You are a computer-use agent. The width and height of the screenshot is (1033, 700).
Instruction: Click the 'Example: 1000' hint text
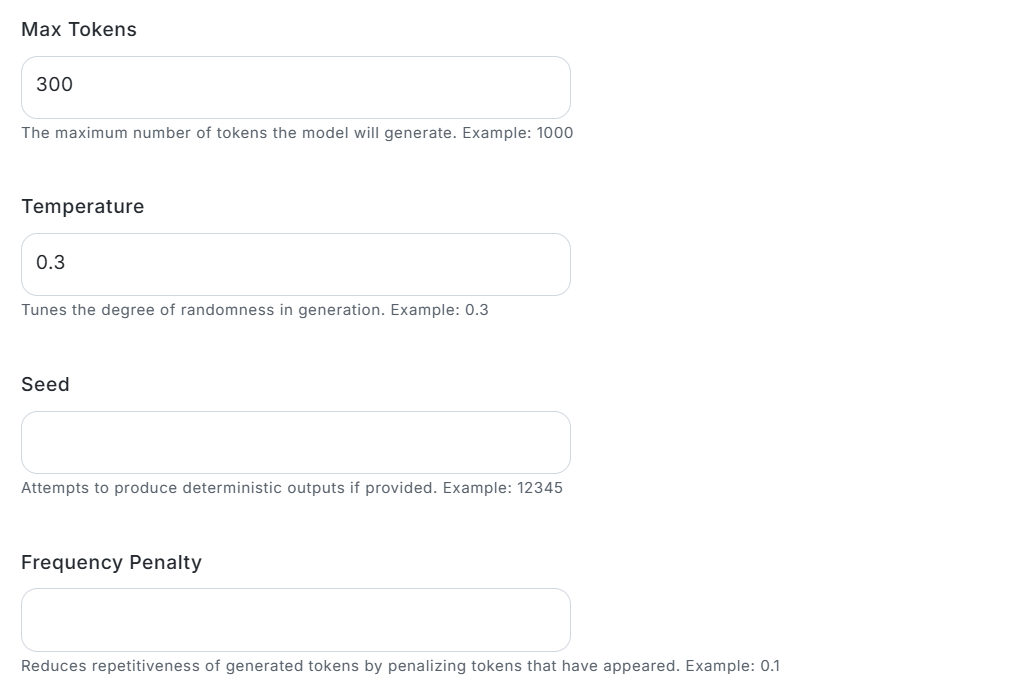[518, 133]
